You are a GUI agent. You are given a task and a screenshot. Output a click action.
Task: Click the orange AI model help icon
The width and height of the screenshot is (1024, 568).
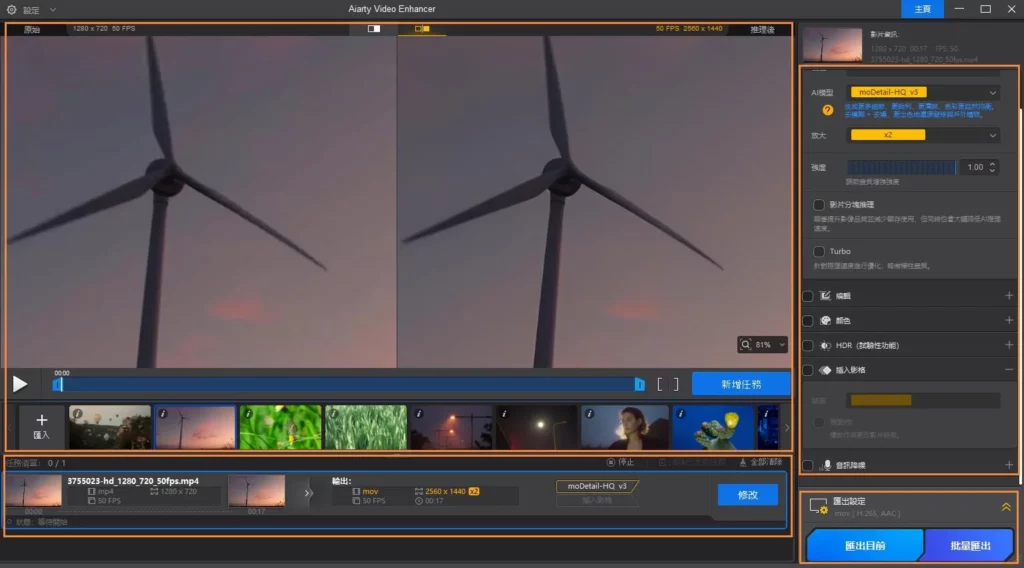[828, 110]
